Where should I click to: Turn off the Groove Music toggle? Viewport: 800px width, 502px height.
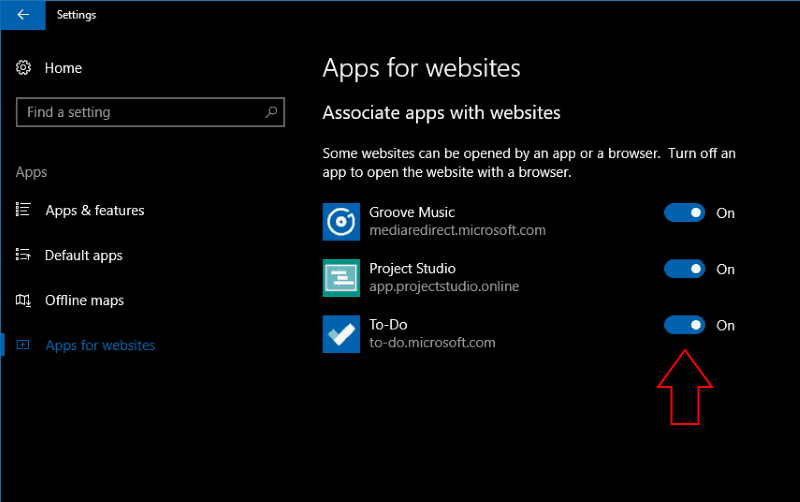(685, 213)
